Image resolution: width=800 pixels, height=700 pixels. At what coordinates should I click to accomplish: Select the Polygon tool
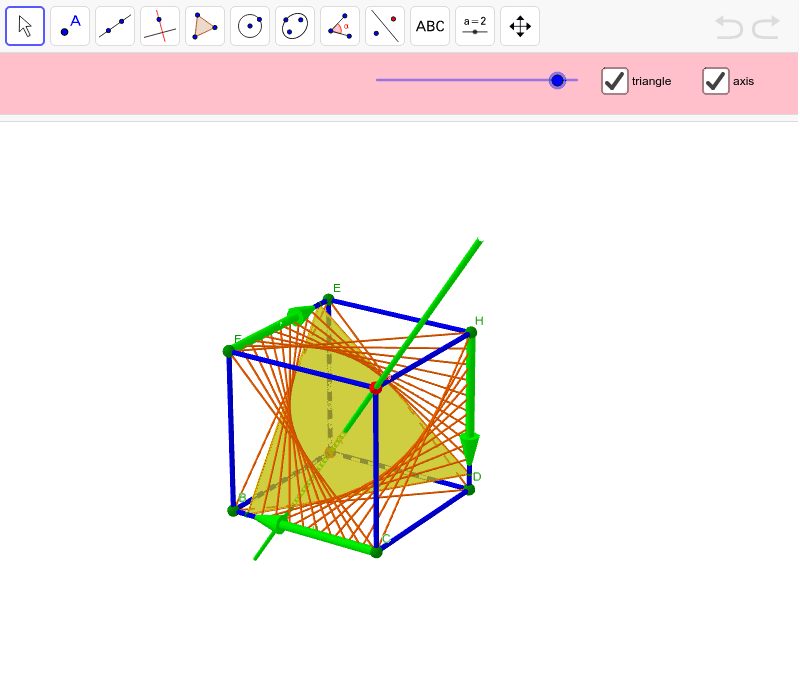[204, 25]
